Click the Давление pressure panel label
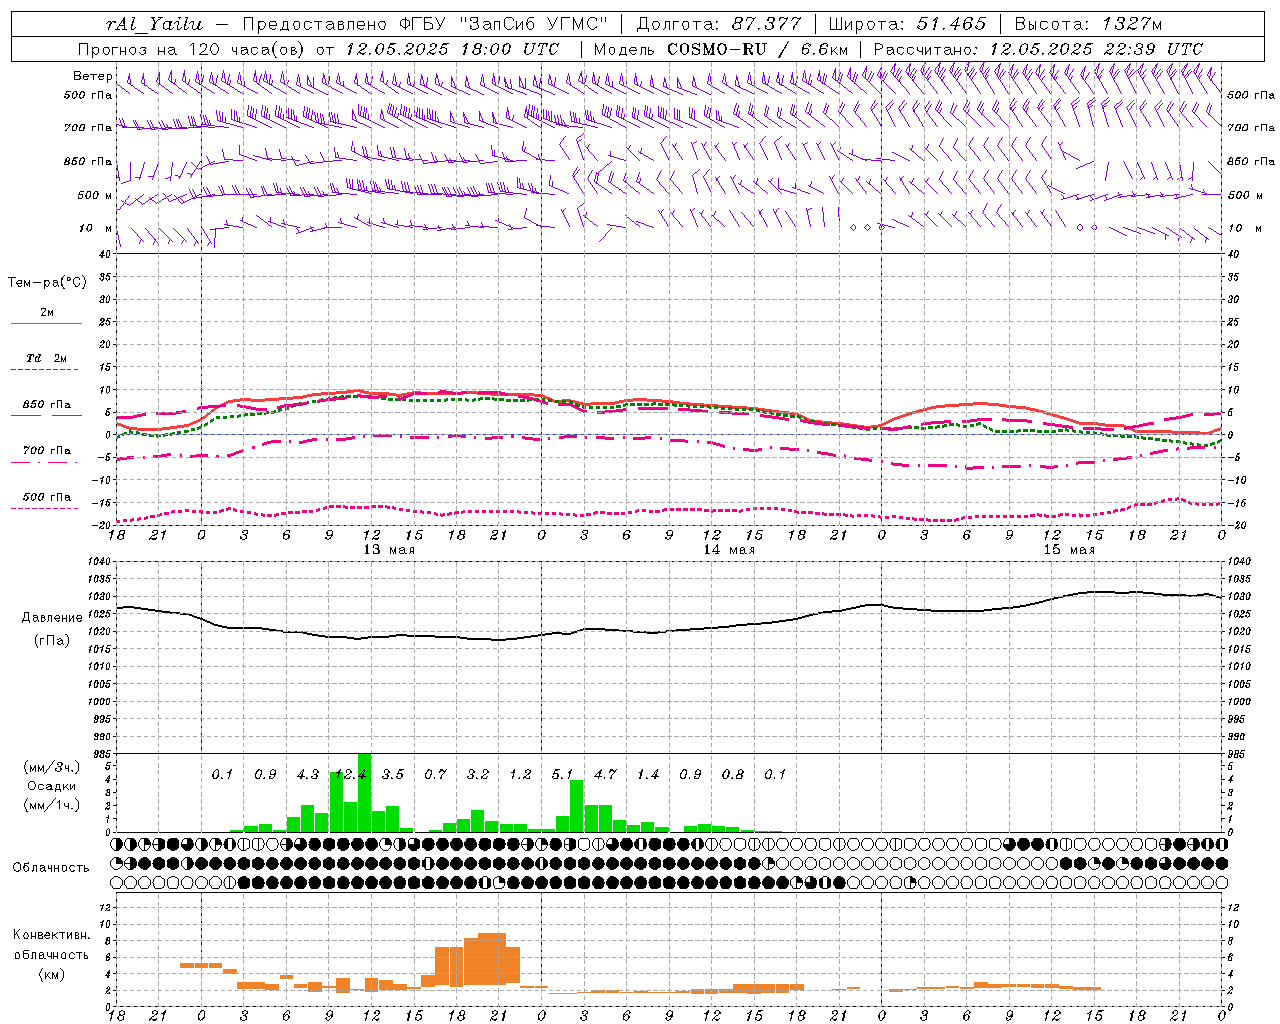Screen dimensions: 1280x1024 click(x=52, y=618)
